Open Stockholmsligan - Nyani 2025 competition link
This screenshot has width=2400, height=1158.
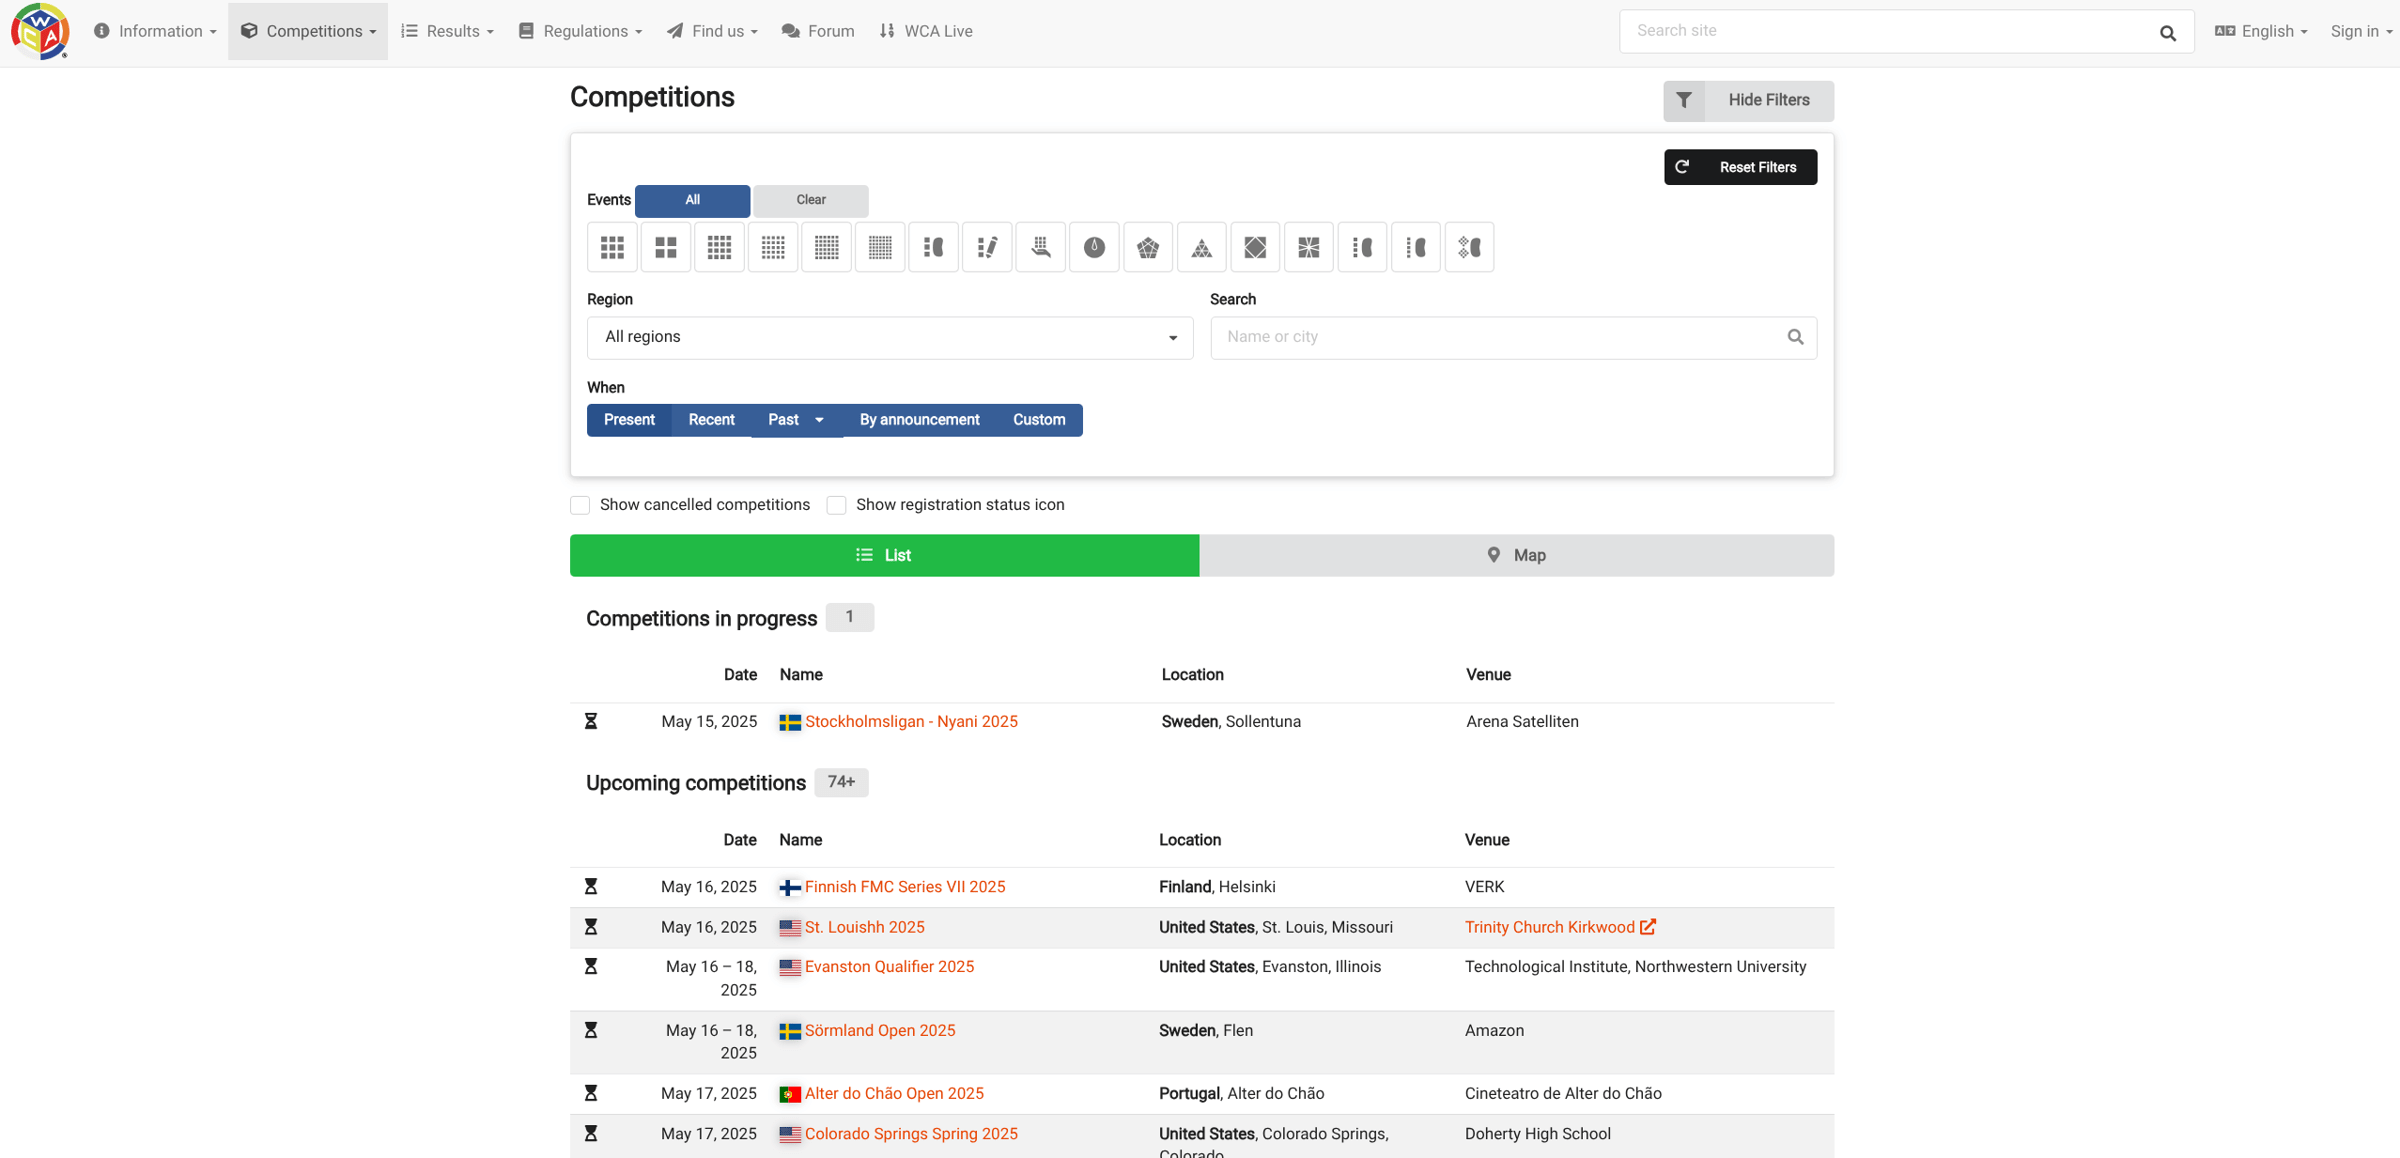[911, 722]
